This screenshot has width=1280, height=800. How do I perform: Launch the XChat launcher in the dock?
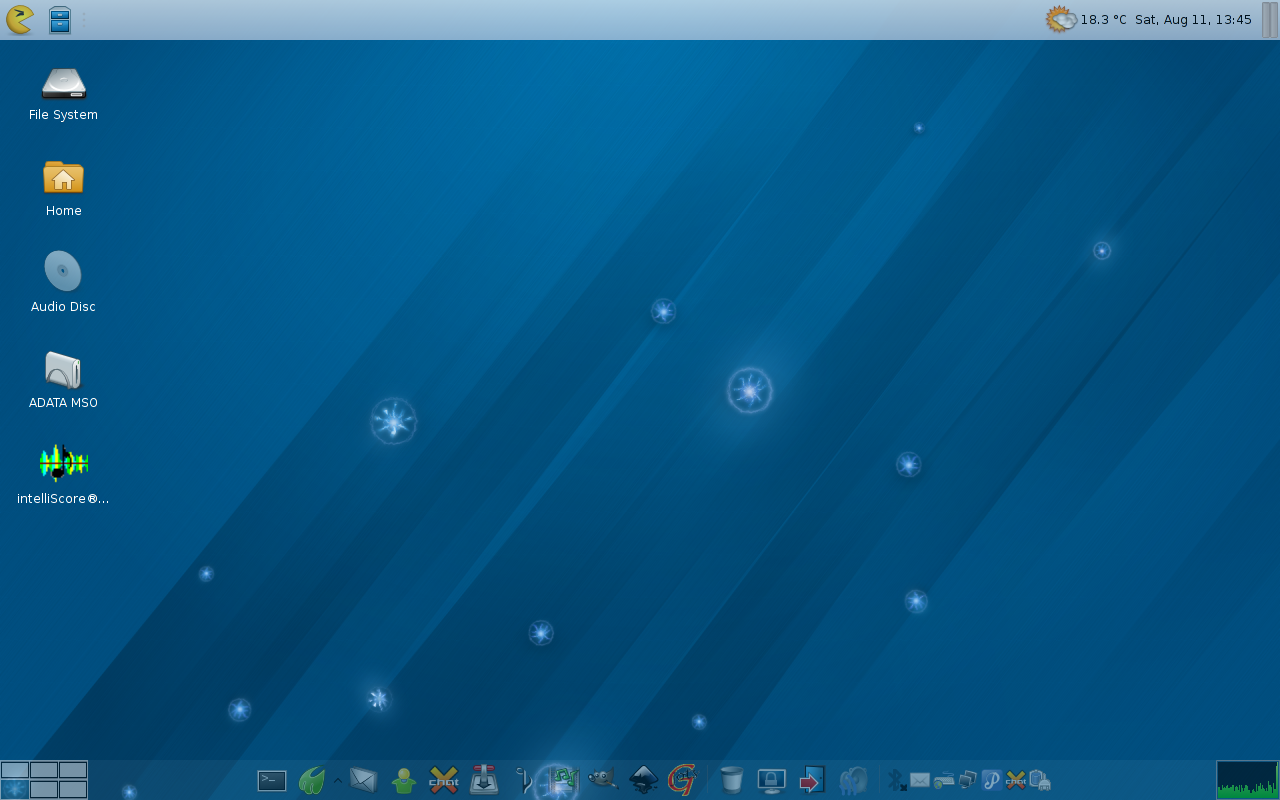pos(444,780)
